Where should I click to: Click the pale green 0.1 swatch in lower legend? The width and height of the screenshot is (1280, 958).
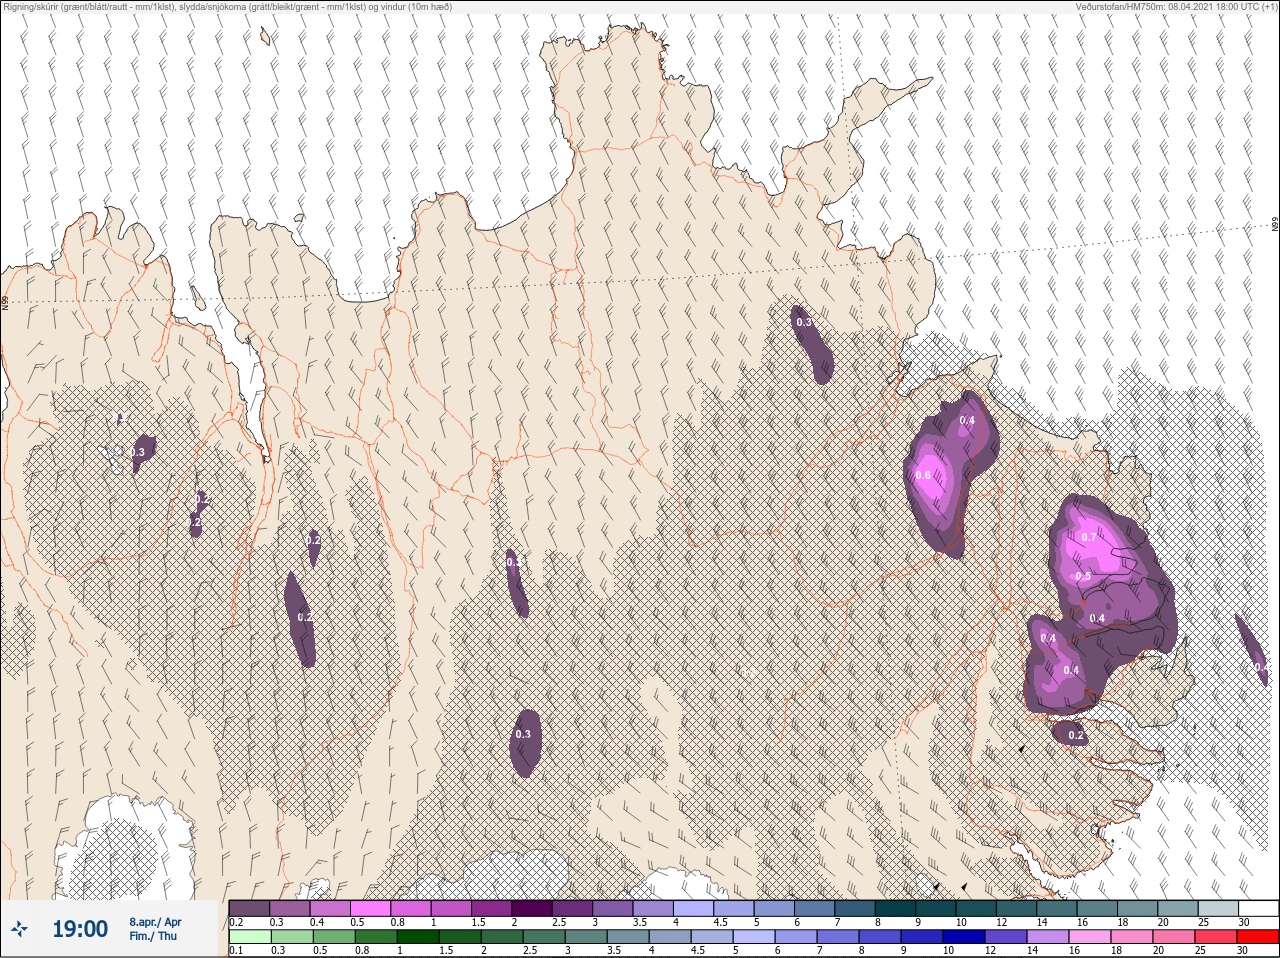point(249,938)
